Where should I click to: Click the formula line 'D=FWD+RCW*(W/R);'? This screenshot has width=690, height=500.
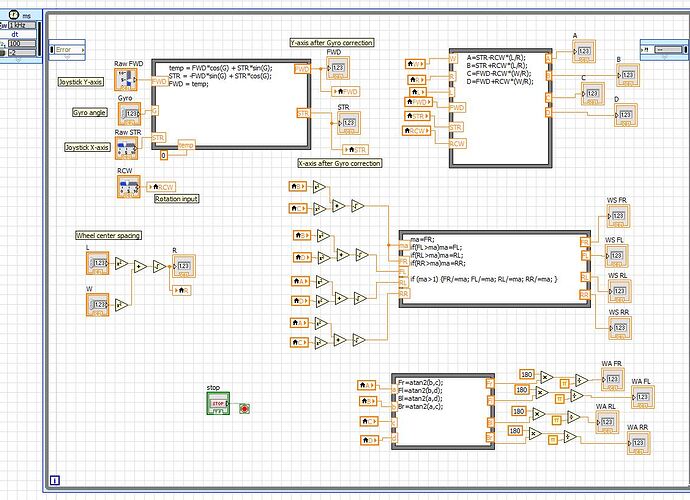point(500,81)
